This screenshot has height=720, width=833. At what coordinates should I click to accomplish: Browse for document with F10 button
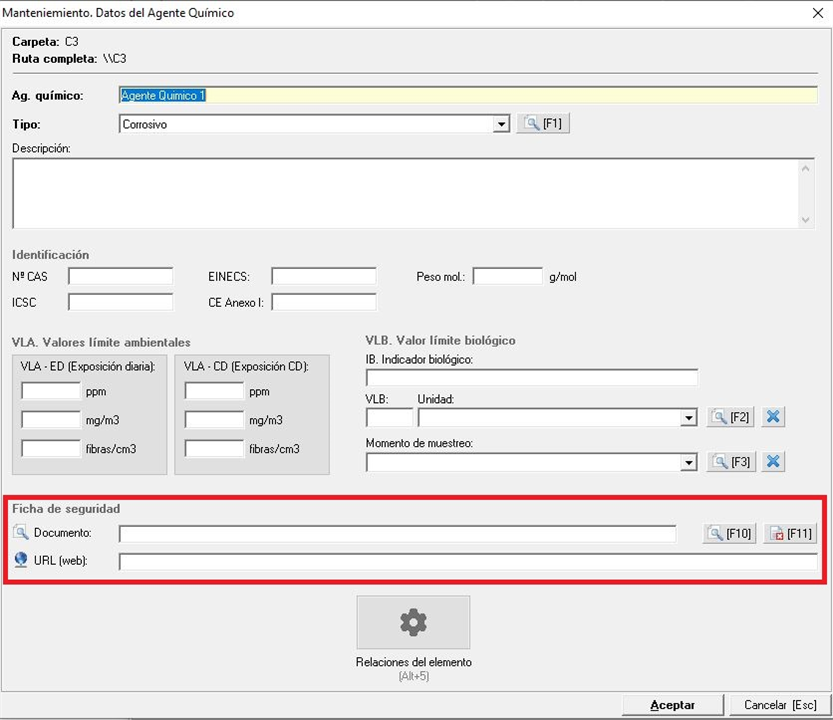(x=730, y=534)
